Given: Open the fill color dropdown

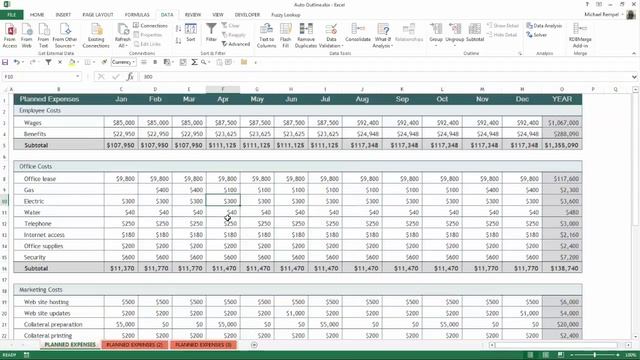Looking at the screenshot, I should pyautogui.click(x=78, y=62).
